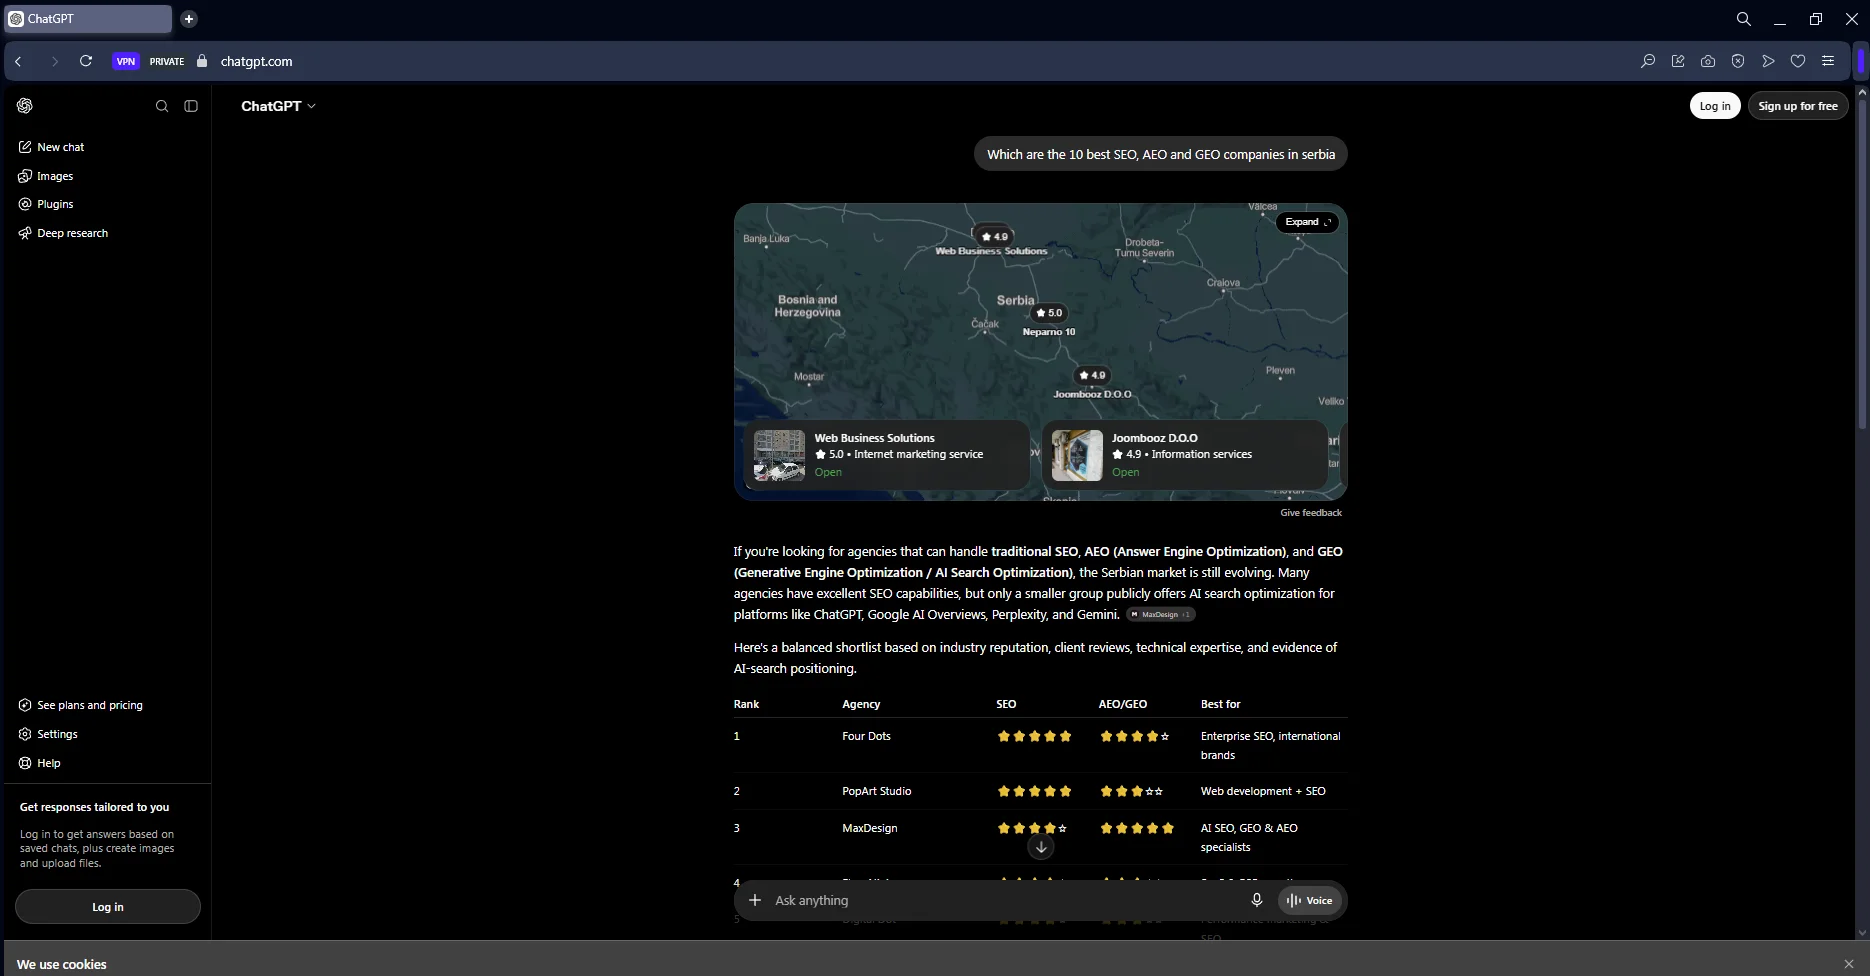The height and width of the screenshot is (976, 1870).
Task: Click browser edit/note icon in toolbar
Action: click(1678, 61)
